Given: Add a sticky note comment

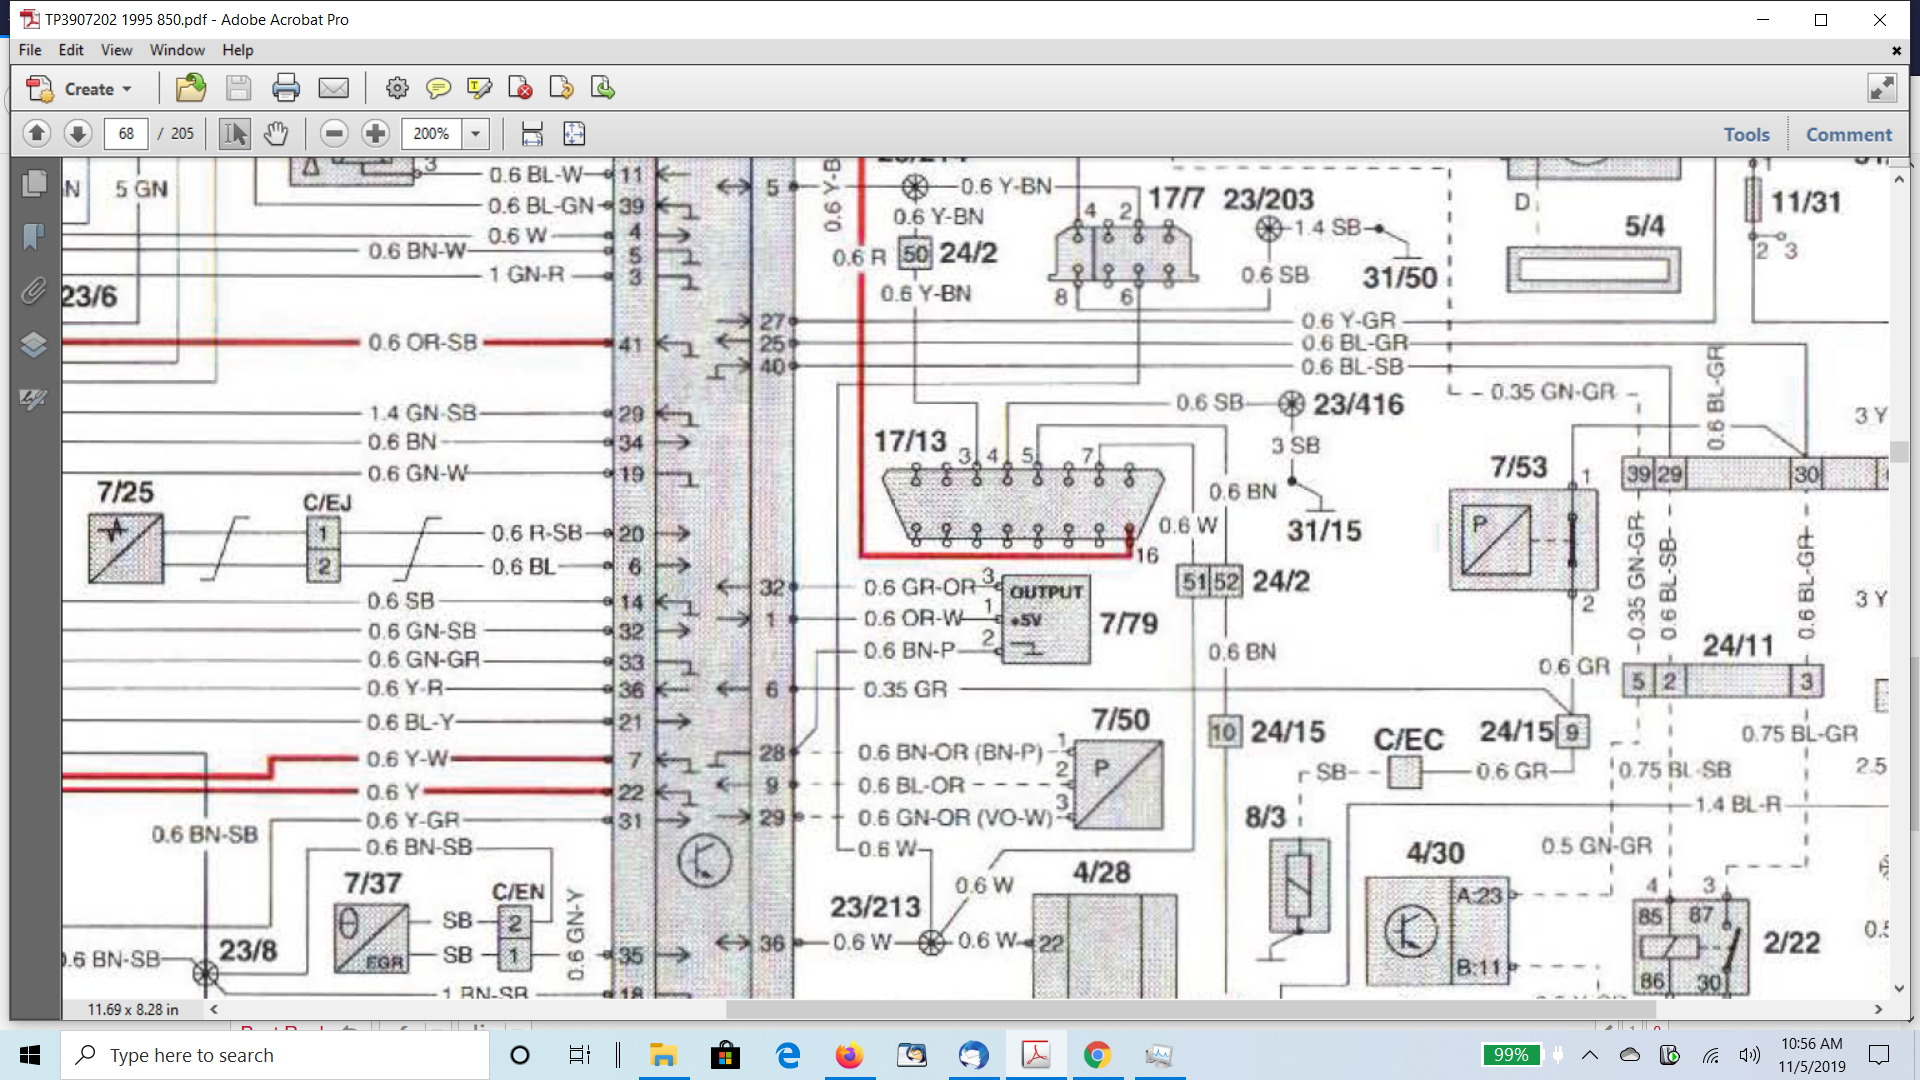Looking at the screenshot, I should (x=438, y=89).
